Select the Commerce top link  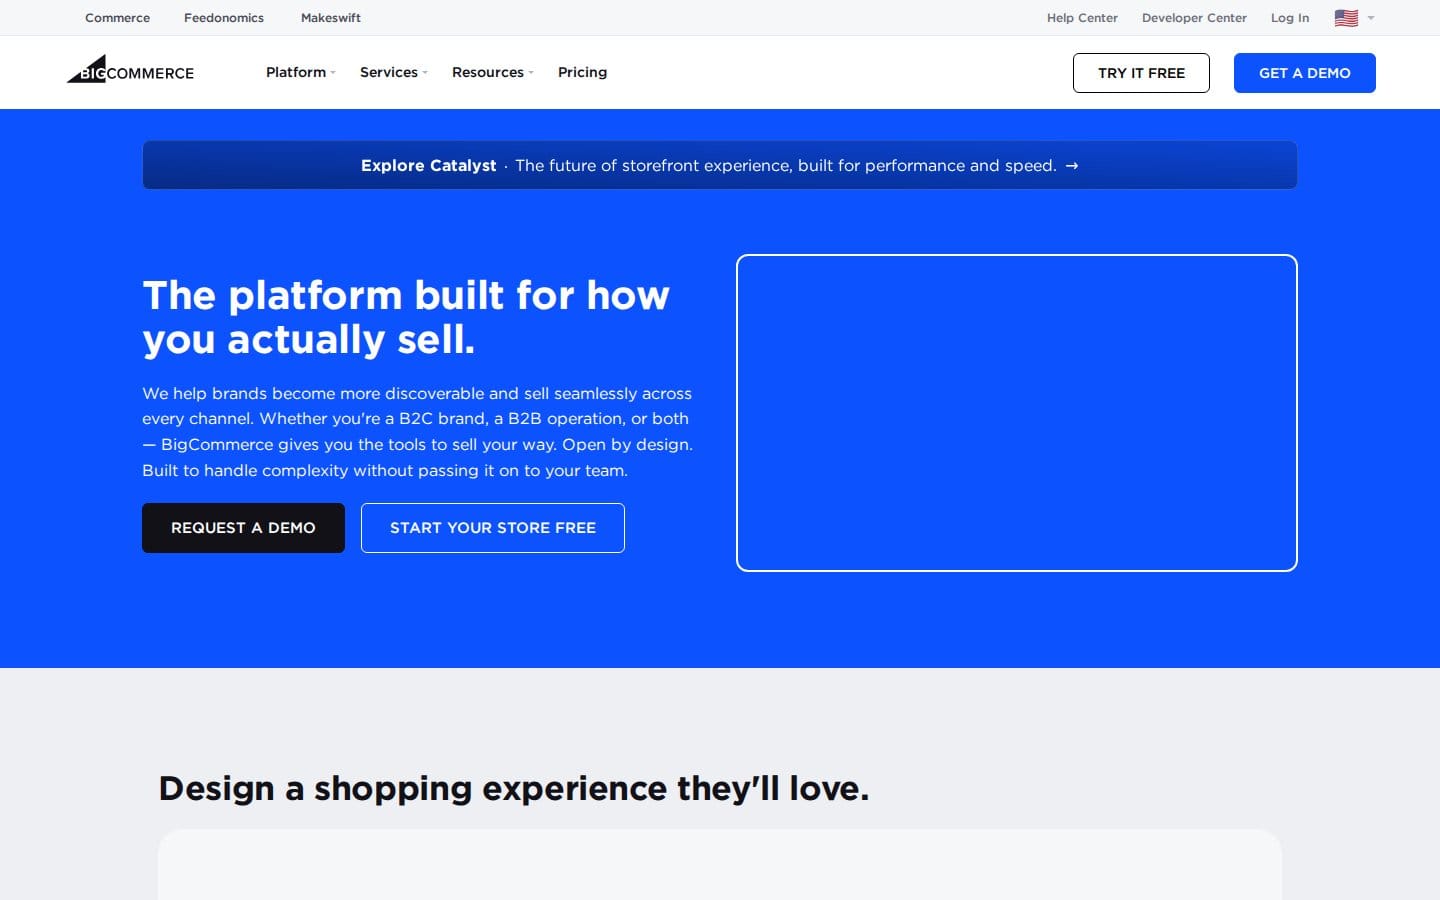coord(117,18)
